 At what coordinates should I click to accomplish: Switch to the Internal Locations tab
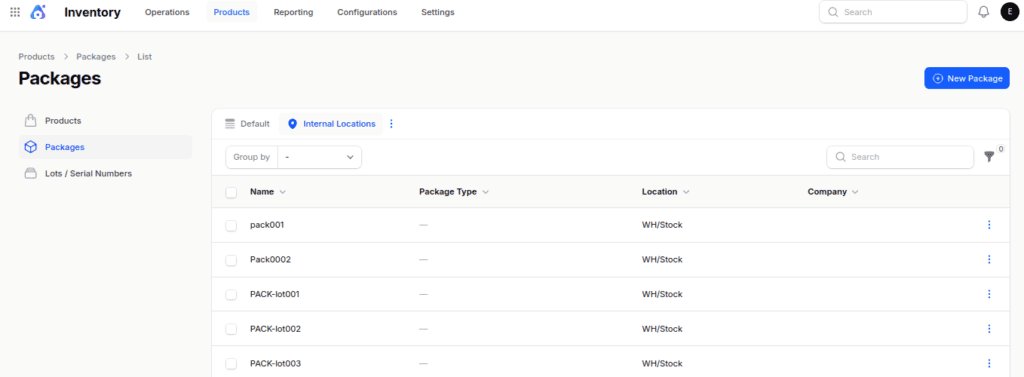[x=332, y=123]
